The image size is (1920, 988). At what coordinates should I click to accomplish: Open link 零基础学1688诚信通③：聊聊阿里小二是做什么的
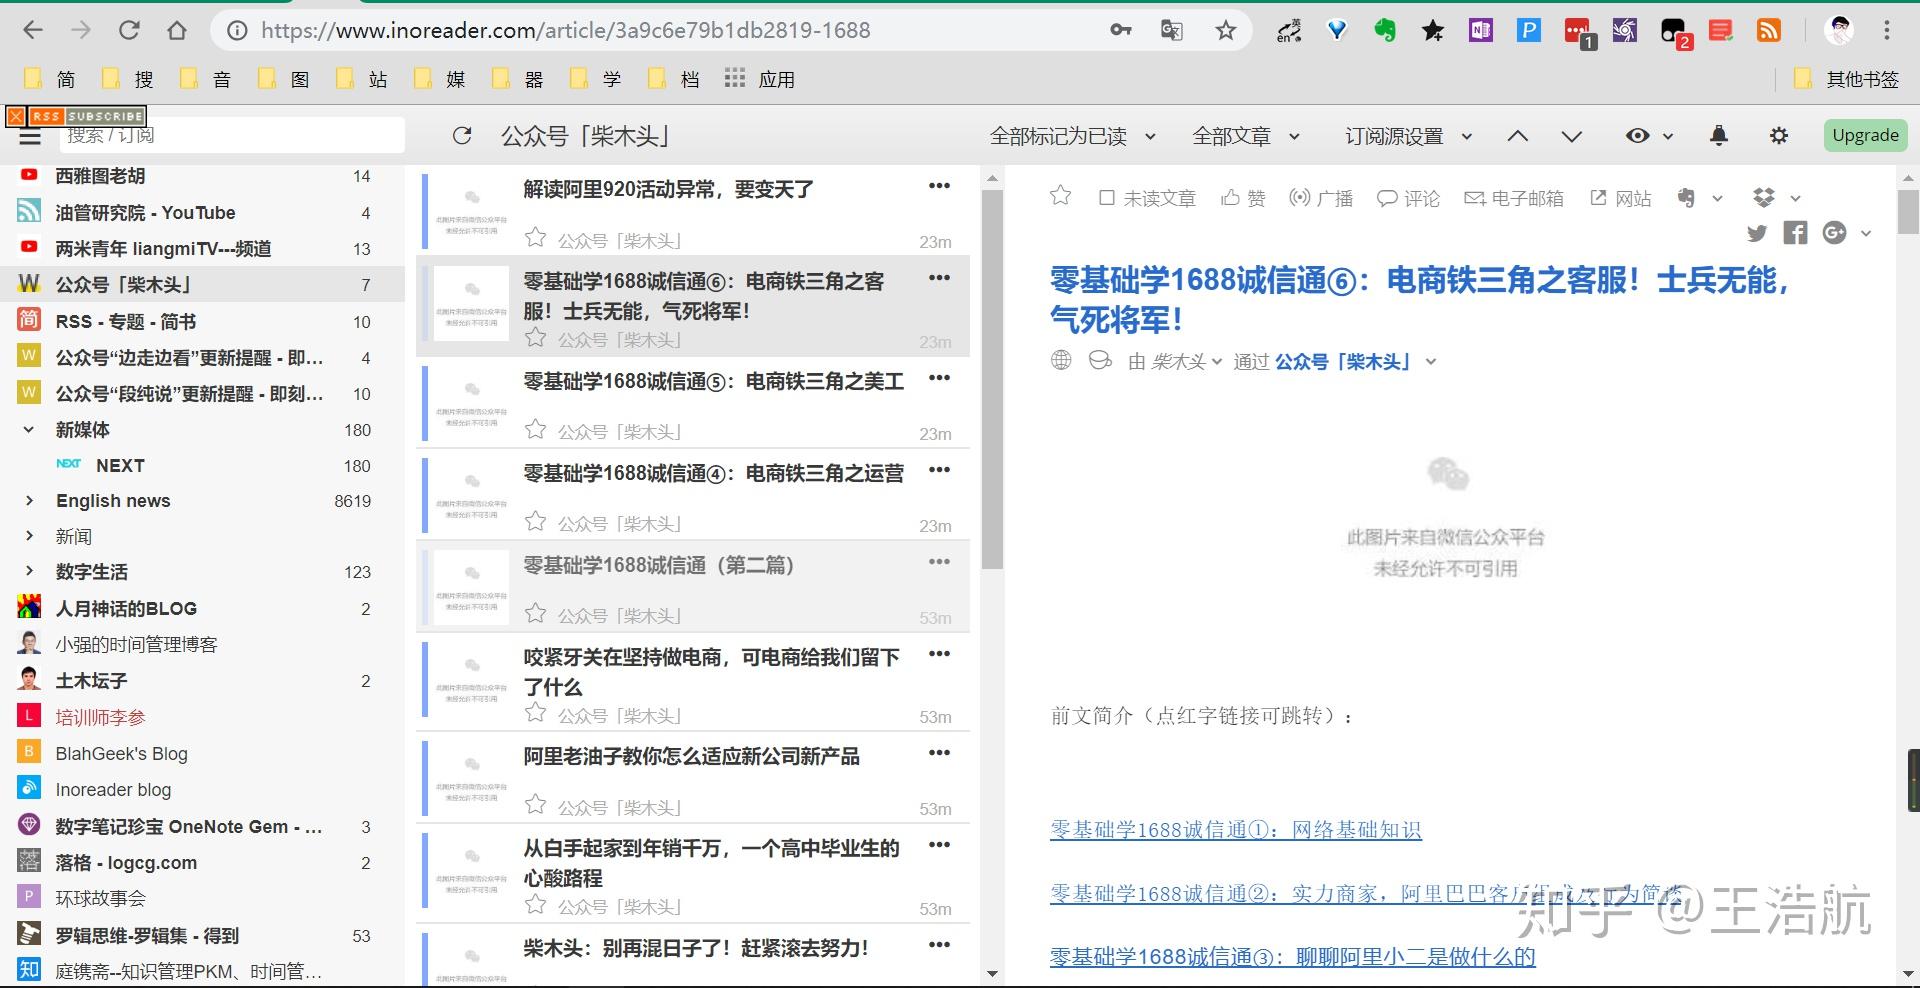1292,956
